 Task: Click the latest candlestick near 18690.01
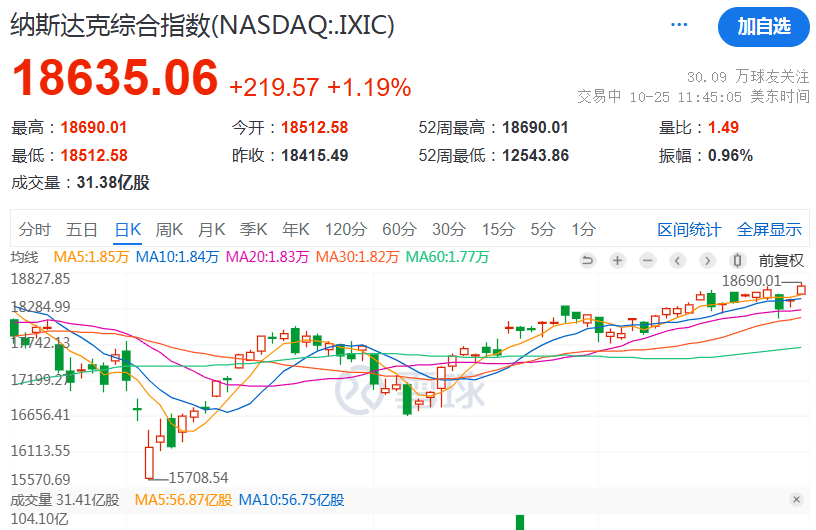[x=801, y=289]
